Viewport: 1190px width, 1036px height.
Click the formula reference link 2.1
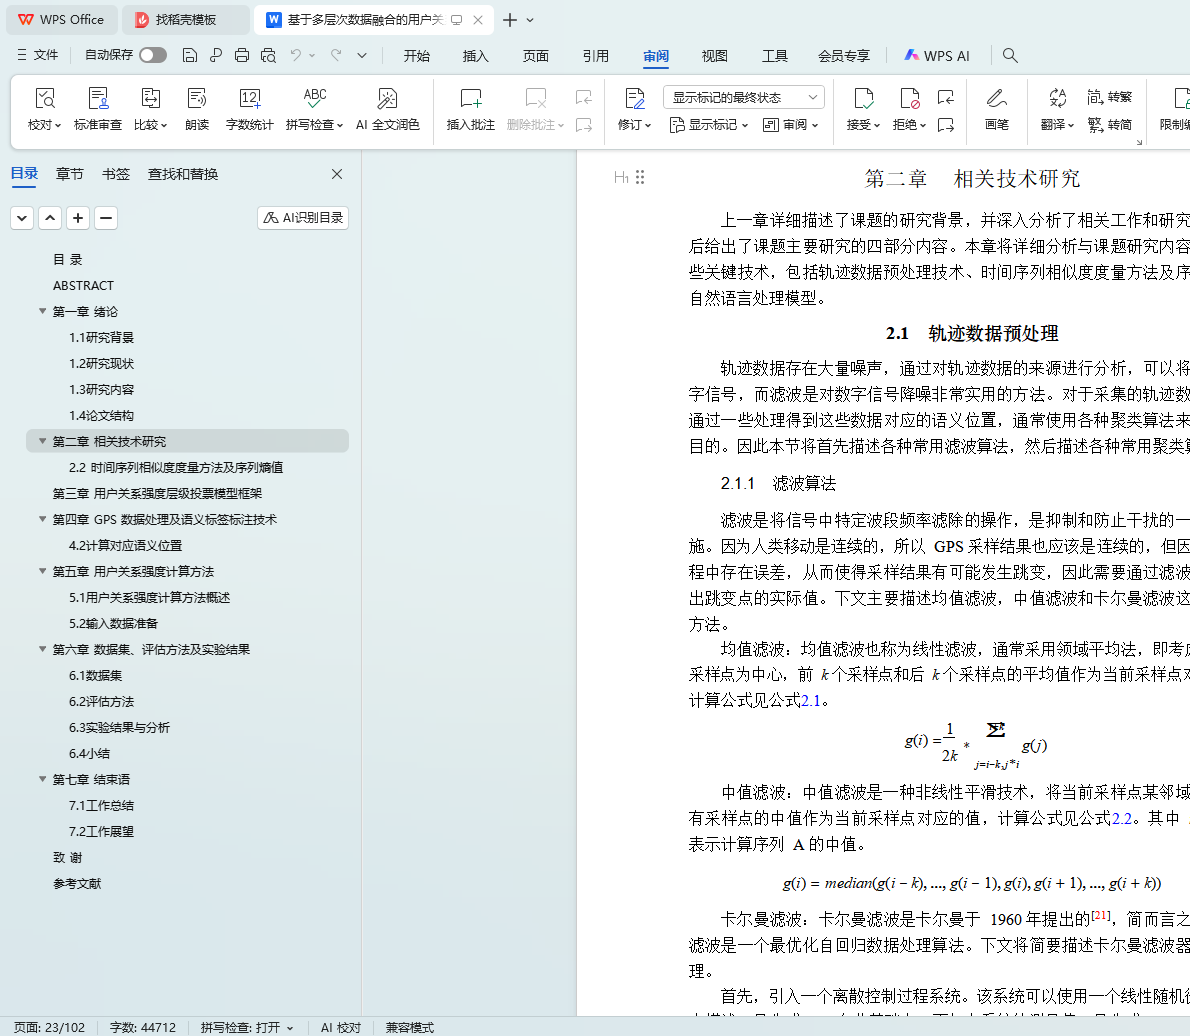pyautogui.click(x=811, y=701)
